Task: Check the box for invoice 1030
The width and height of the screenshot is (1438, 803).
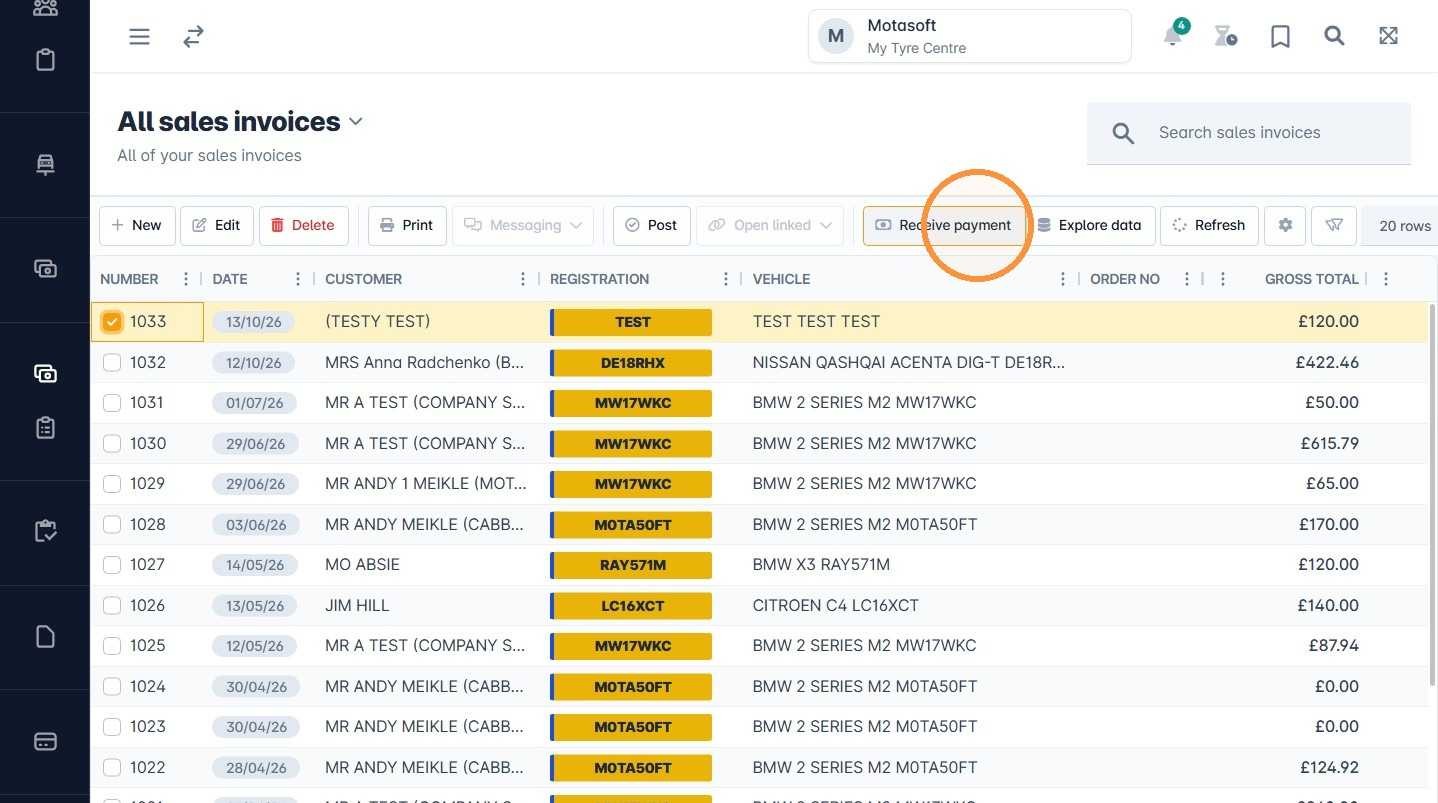Action: tap(112, 443)
